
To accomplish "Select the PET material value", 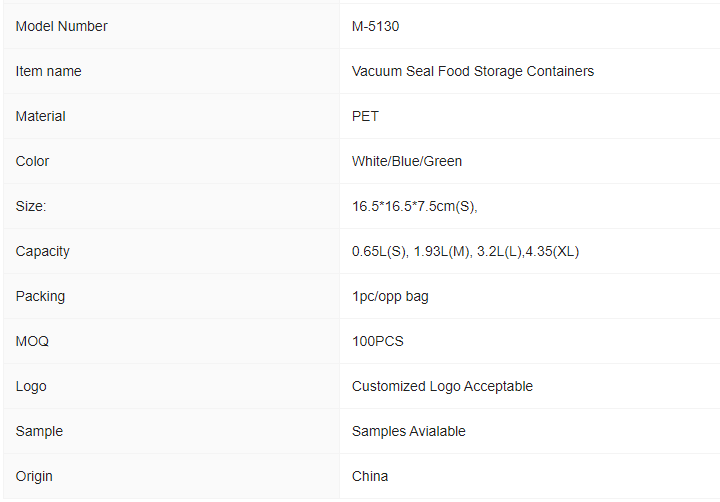I will (365, 116).
